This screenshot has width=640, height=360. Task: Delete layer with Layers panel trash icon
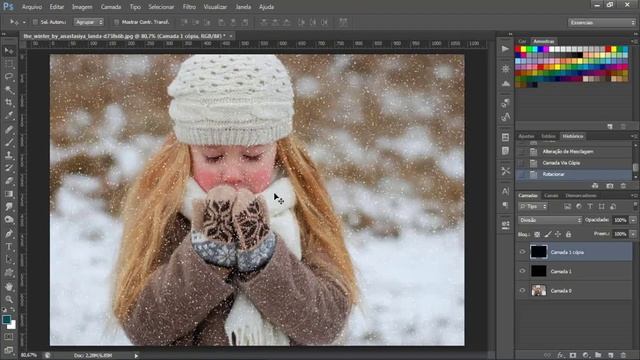[623, 356]
